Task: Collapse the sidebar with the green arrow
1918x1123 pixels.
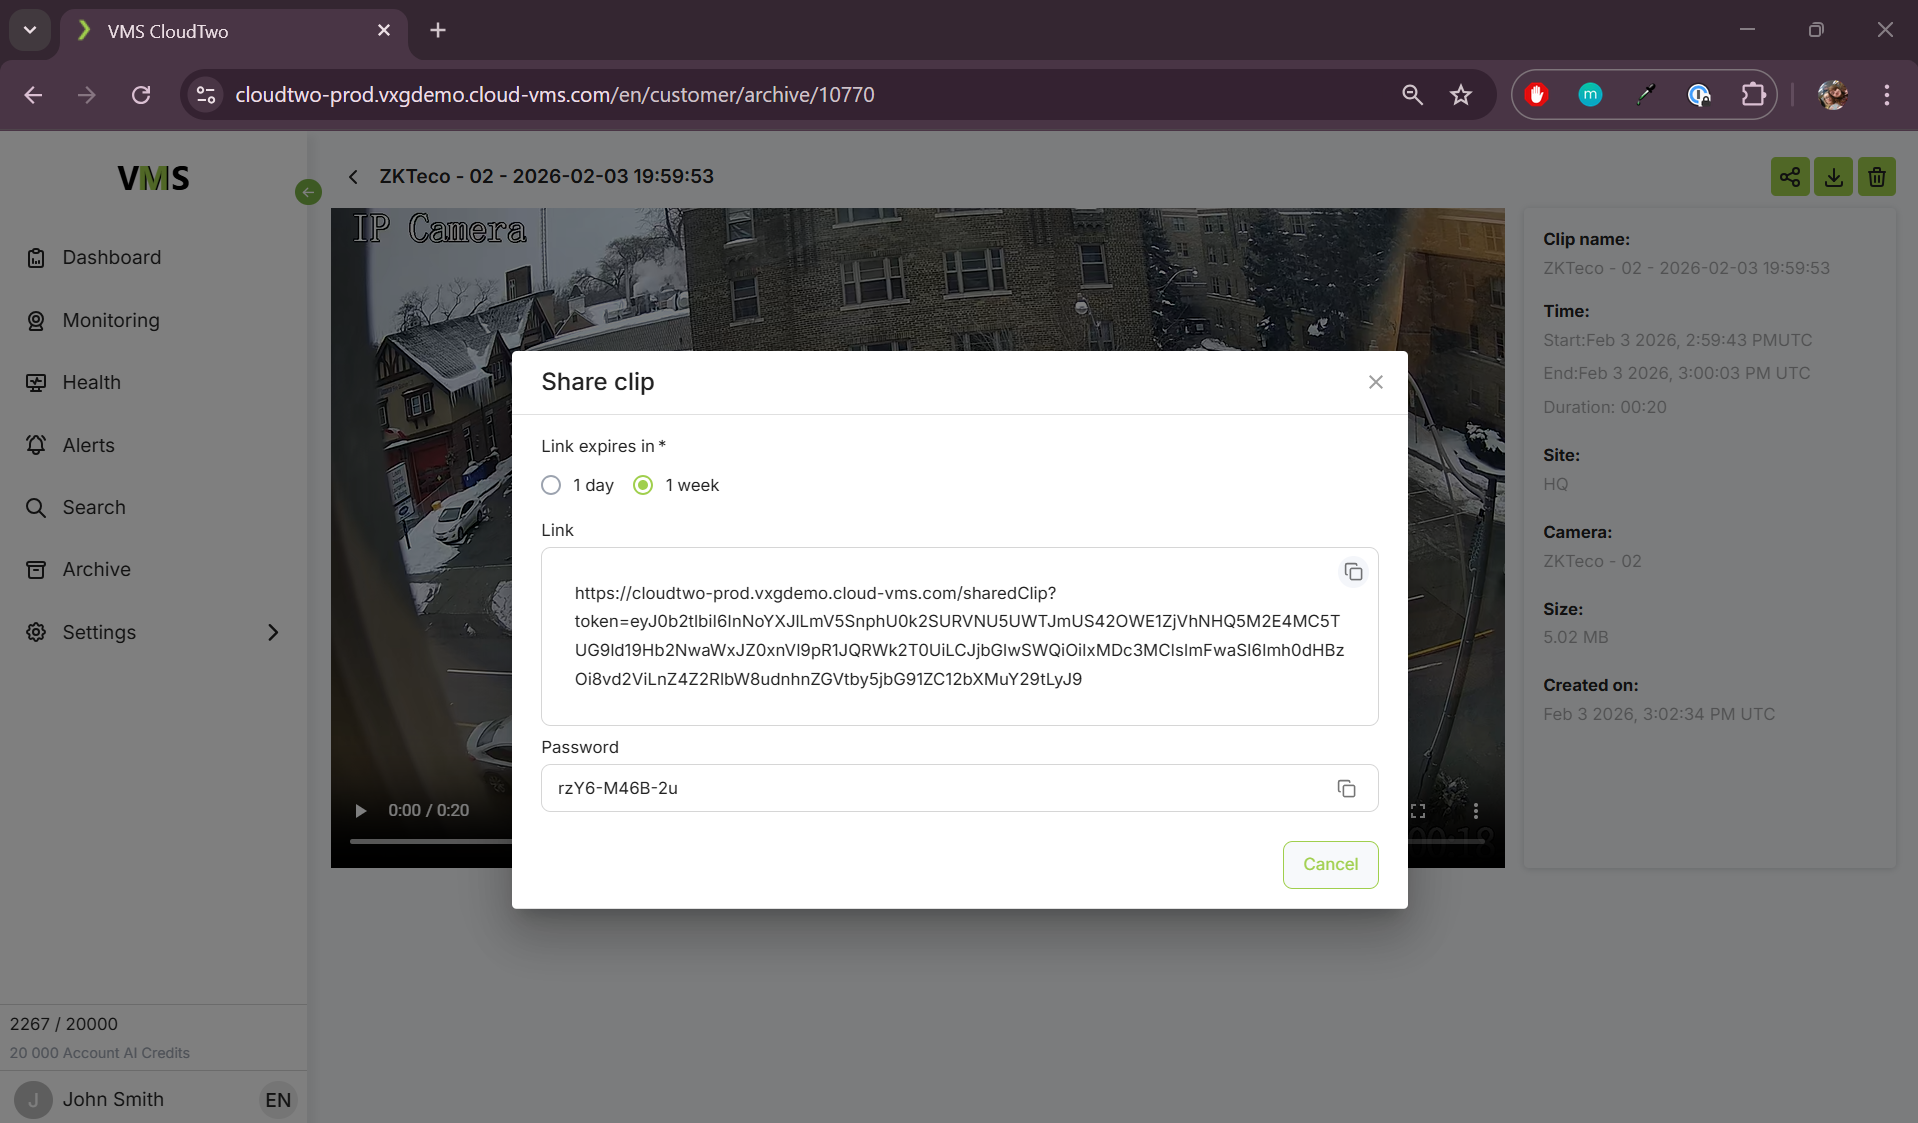Action: point(308,192)
